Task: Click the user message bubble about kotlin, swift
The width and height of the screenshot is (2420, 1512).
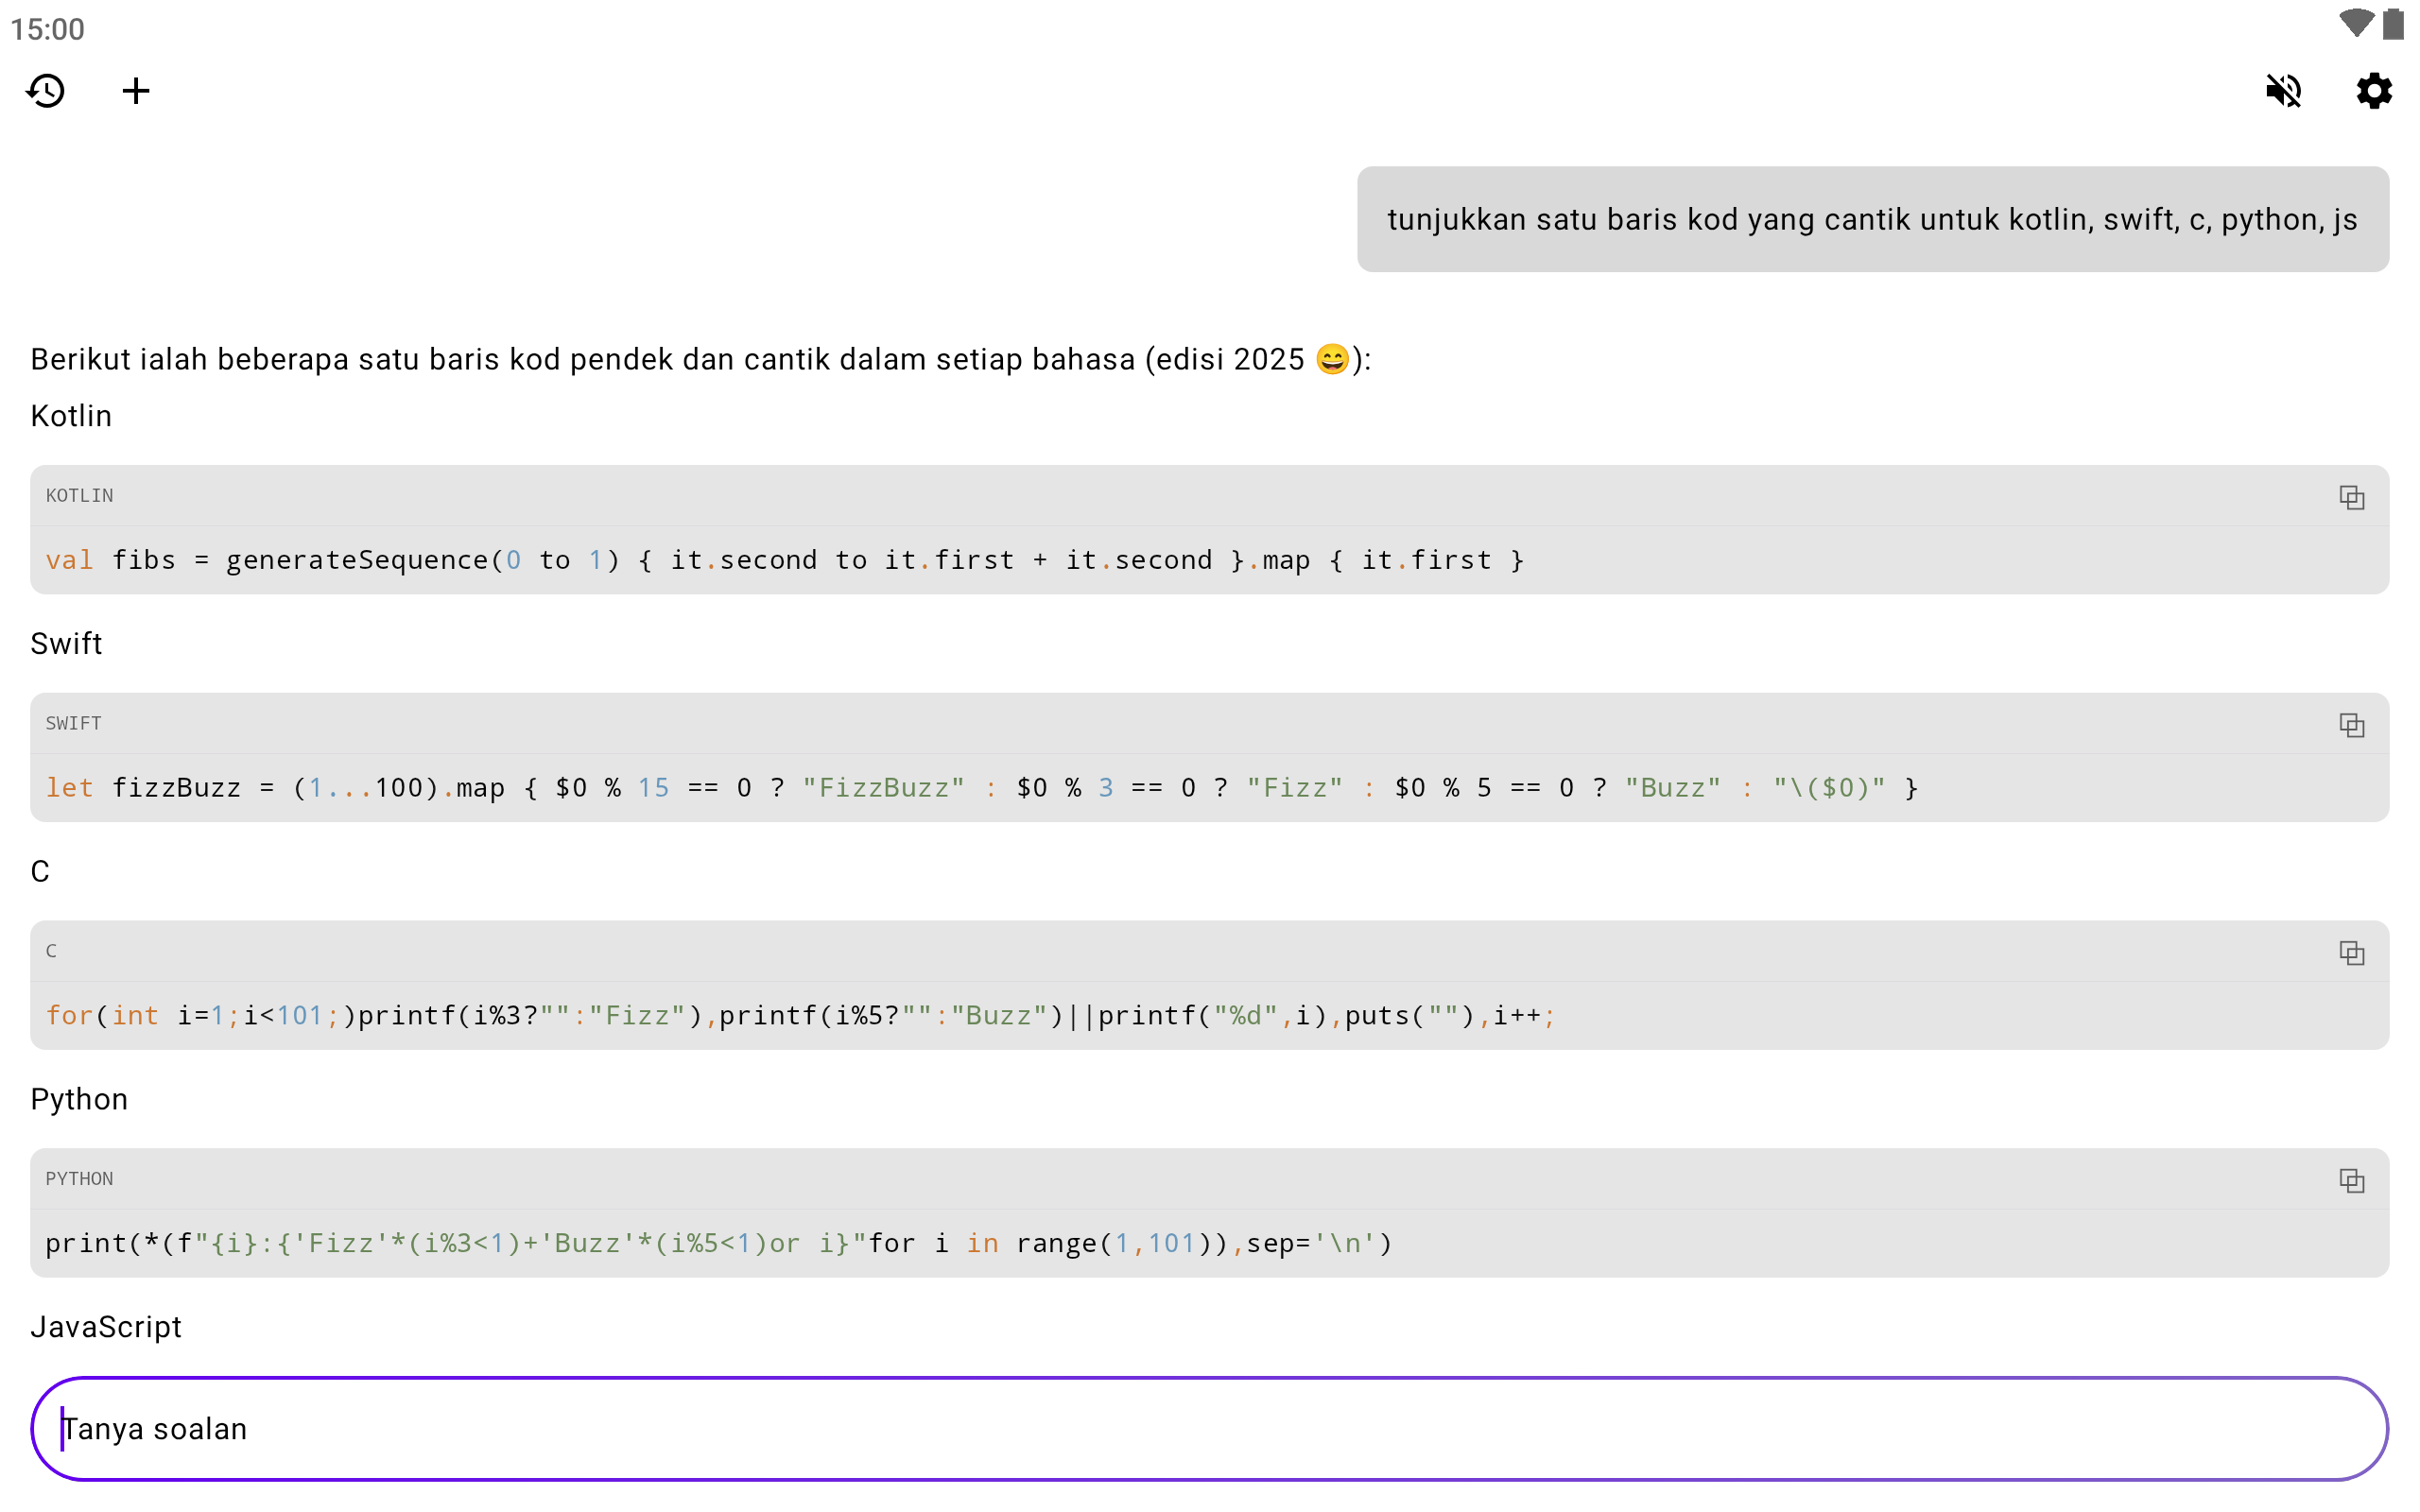Action: 1872,219
